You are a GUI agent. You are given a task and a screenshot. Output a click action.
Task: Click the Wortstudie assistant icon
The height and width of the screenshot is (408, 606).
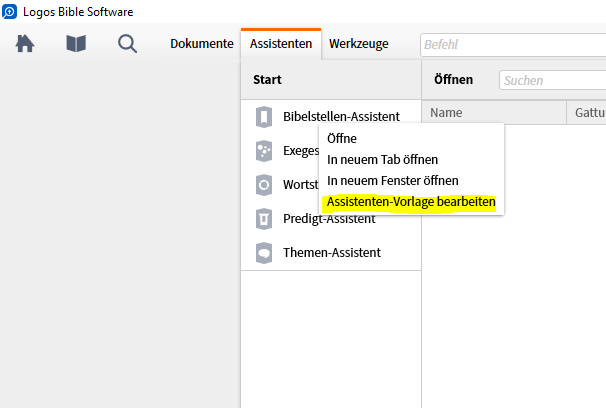pyautogui.click(x=264, y=185)
